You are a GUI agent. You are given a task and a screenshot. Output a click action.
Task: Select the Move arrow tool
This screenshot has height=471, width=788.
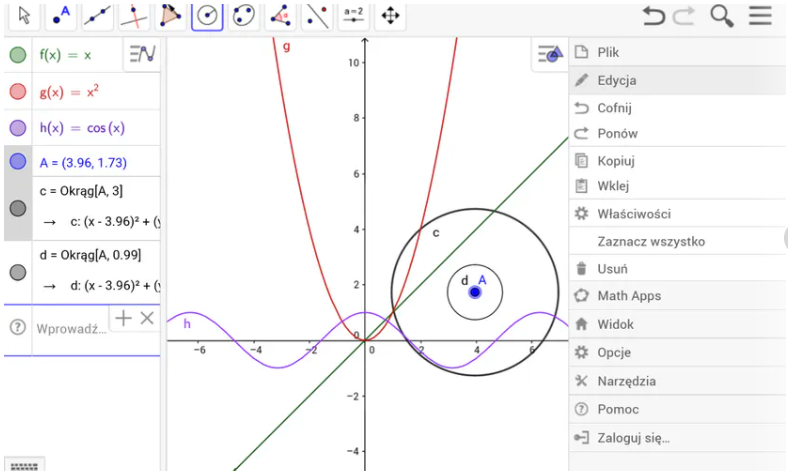[x=24, y=16]
